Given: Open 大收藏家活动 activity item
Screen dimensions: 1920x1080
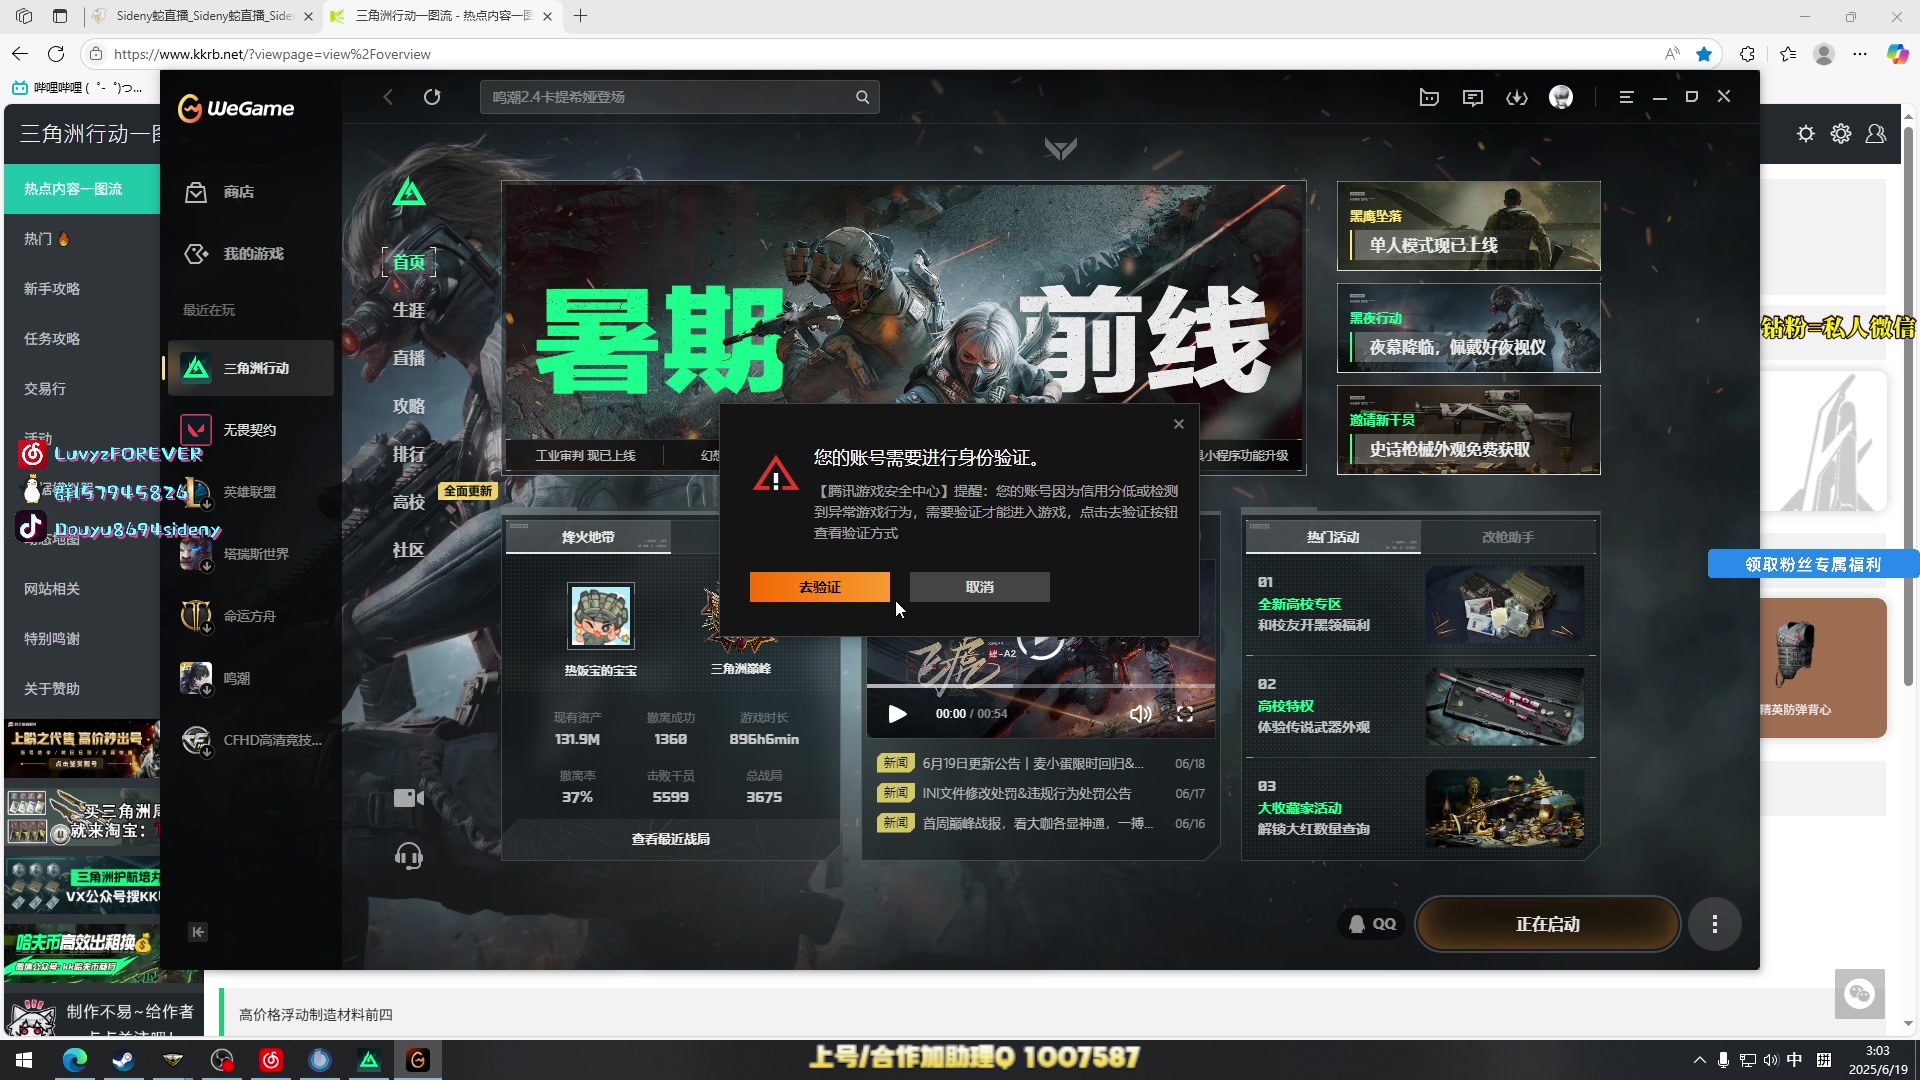Looking at the screenshot, I should [x=1420, y=809].
